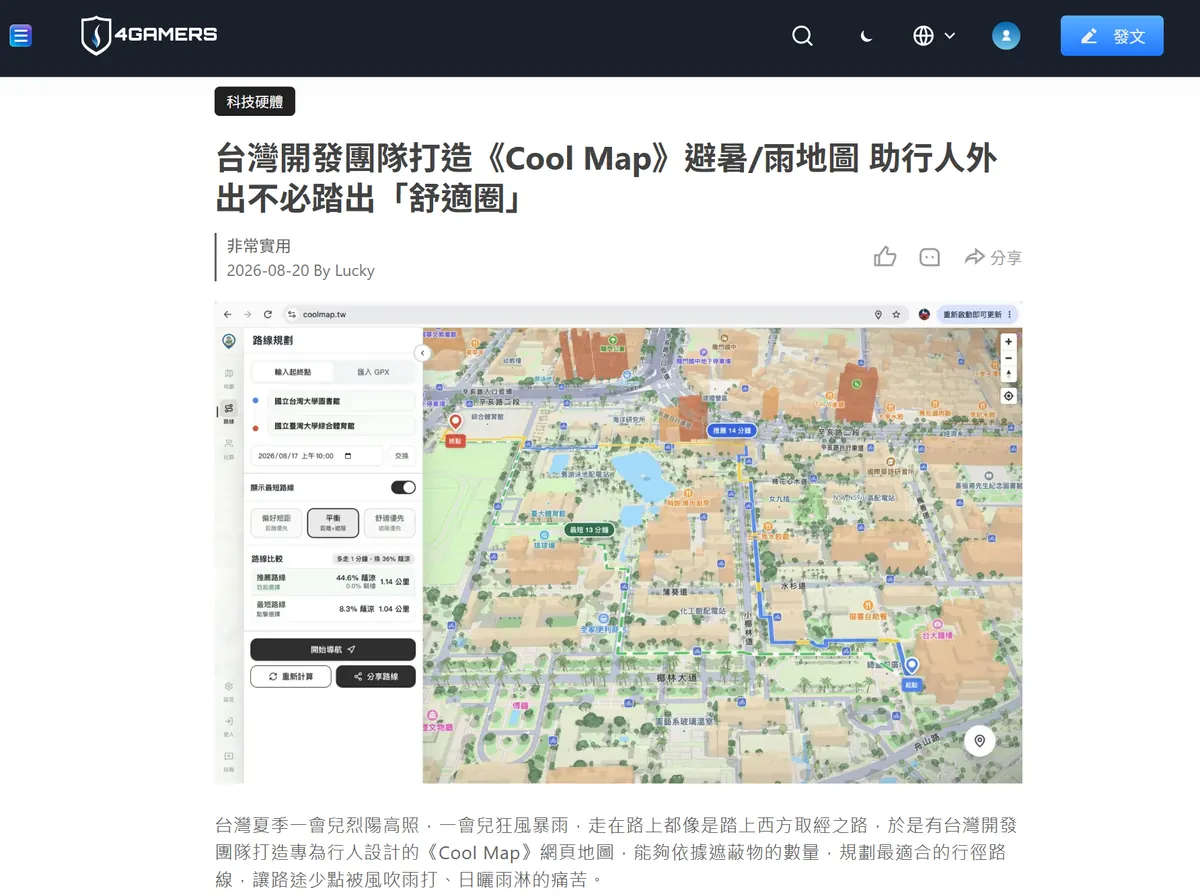Open the 科技硬體 category tag
The image size is (1200, 895).
[255, 102]
